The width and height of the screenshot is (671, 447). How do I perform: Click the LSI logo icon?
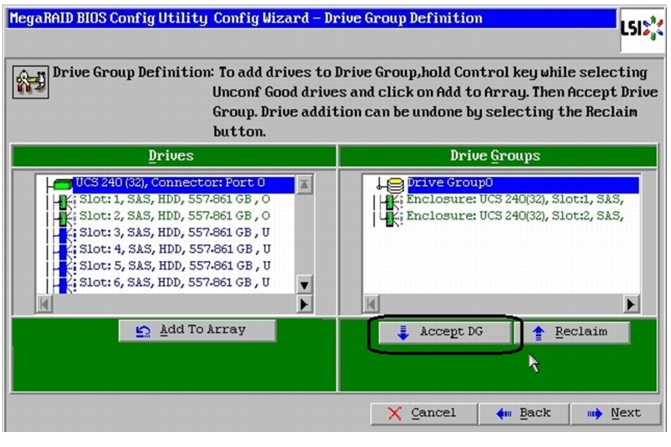click(642, 29)
